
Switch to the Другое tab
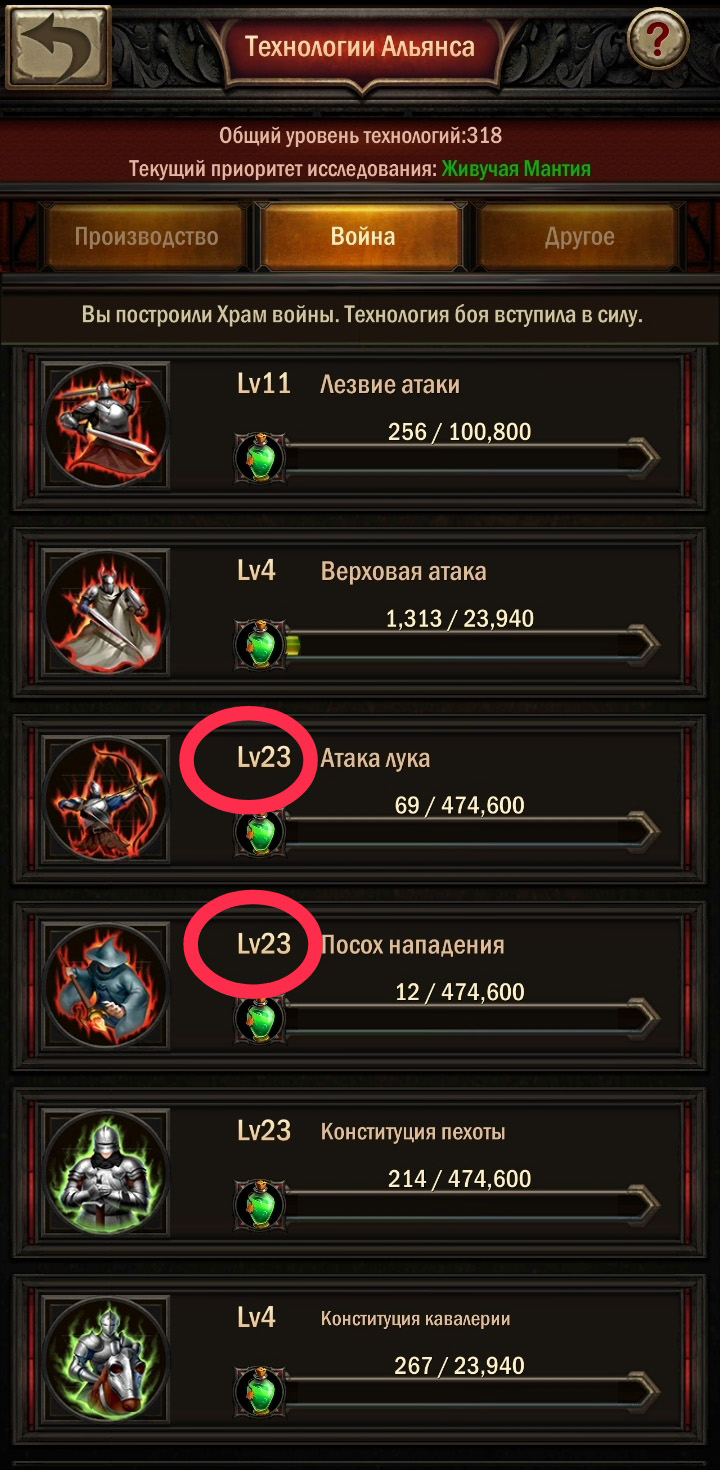579,237
